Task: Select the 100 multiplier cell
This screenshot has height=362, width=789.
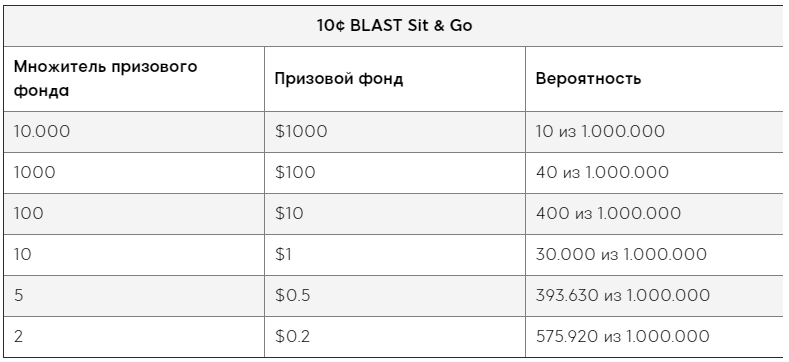Action: coord(134,213)
